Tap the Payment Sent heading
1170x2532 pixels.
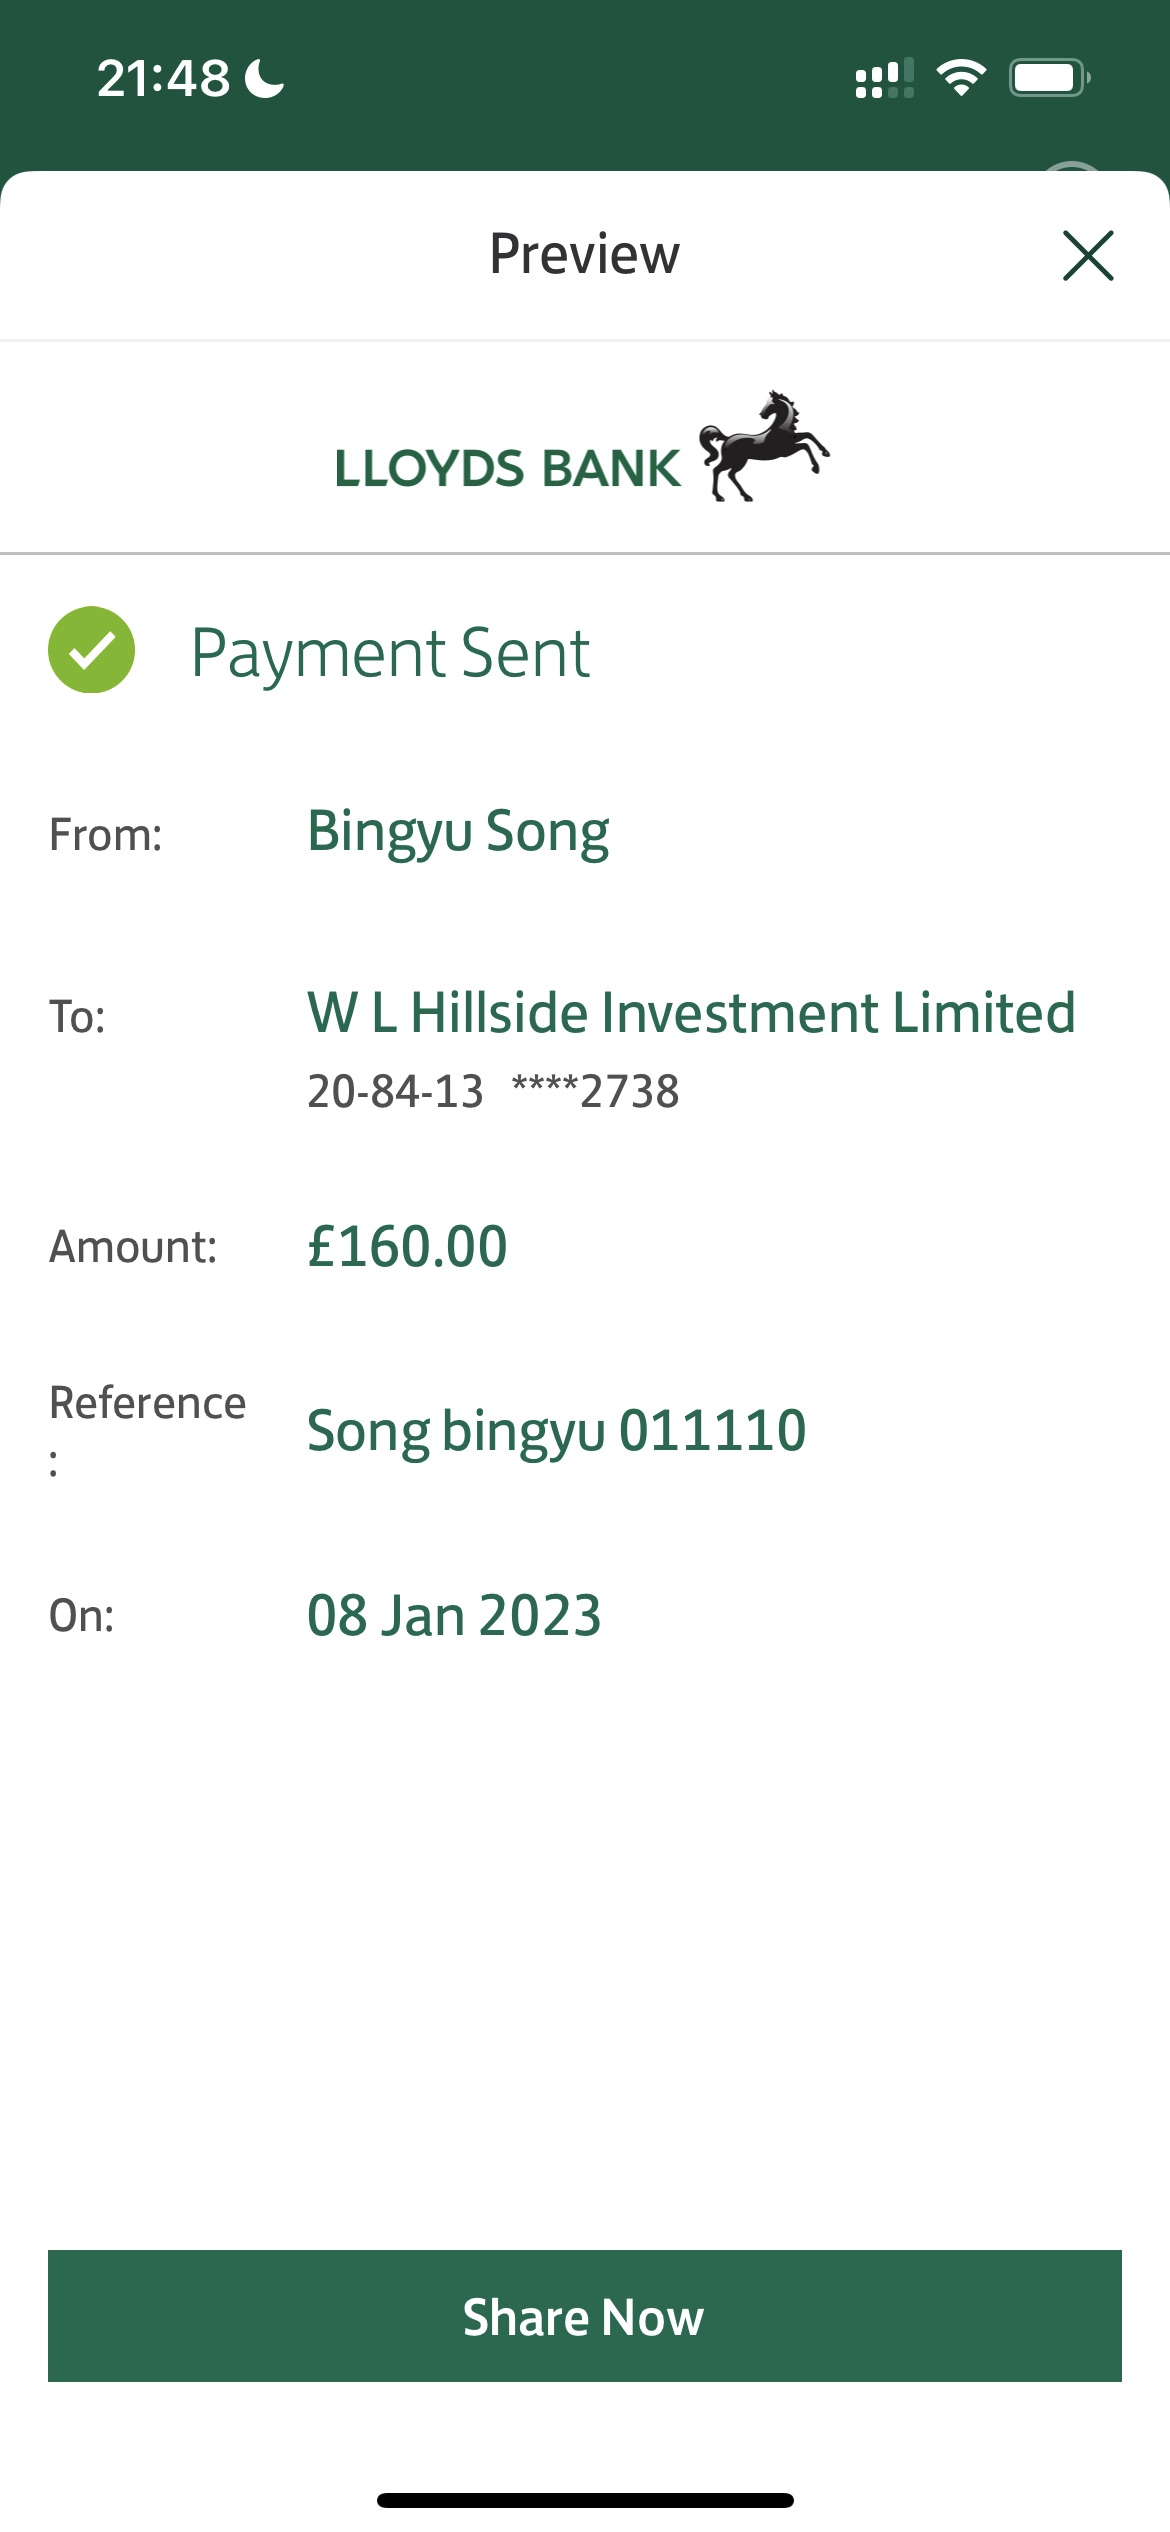(390, 653)
